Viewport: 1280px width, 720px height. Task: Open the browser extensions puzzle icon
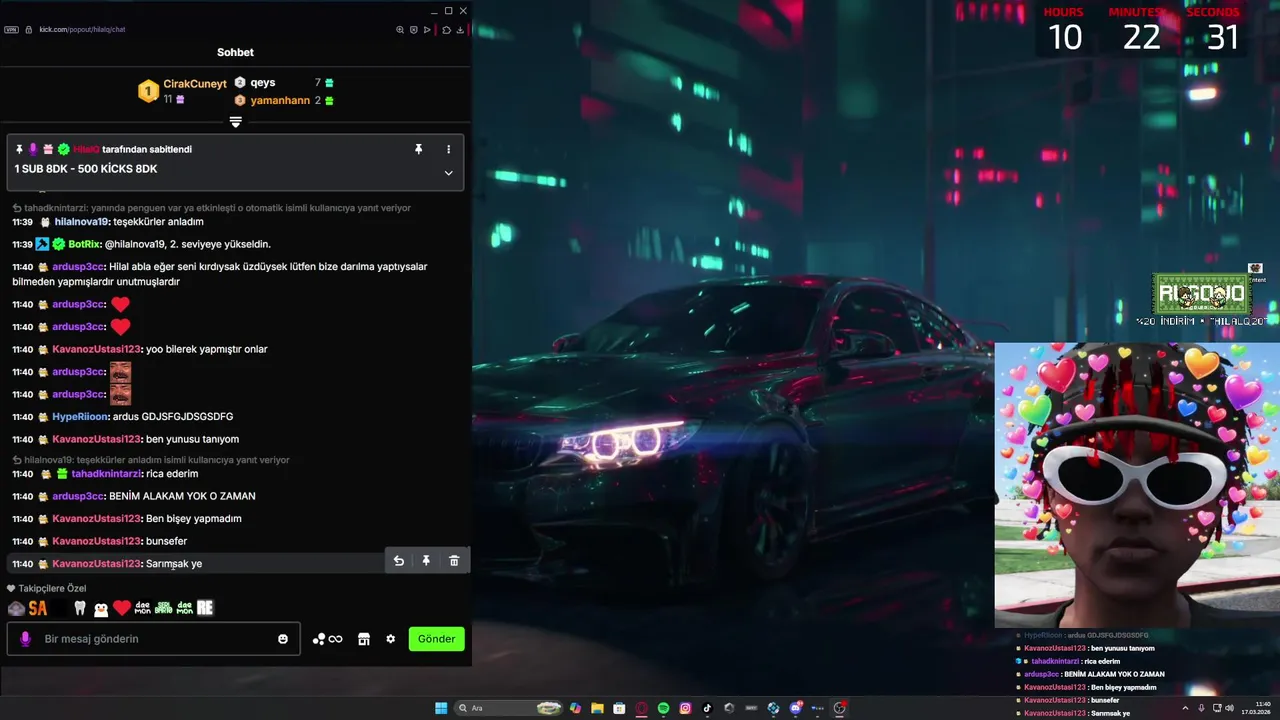[x=446, y=30]
